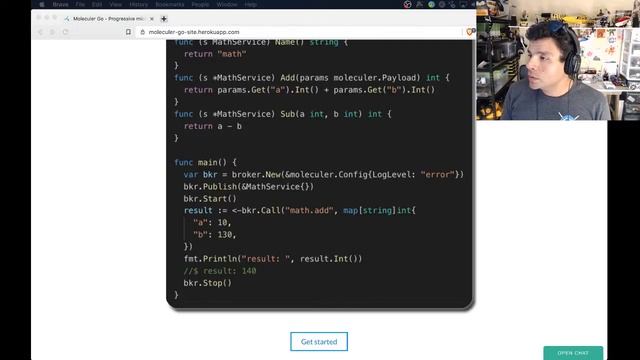Open the Edit menu
The height and width of the screenshot is (360, 640).
pyautogui.click(x=97, y=4)
